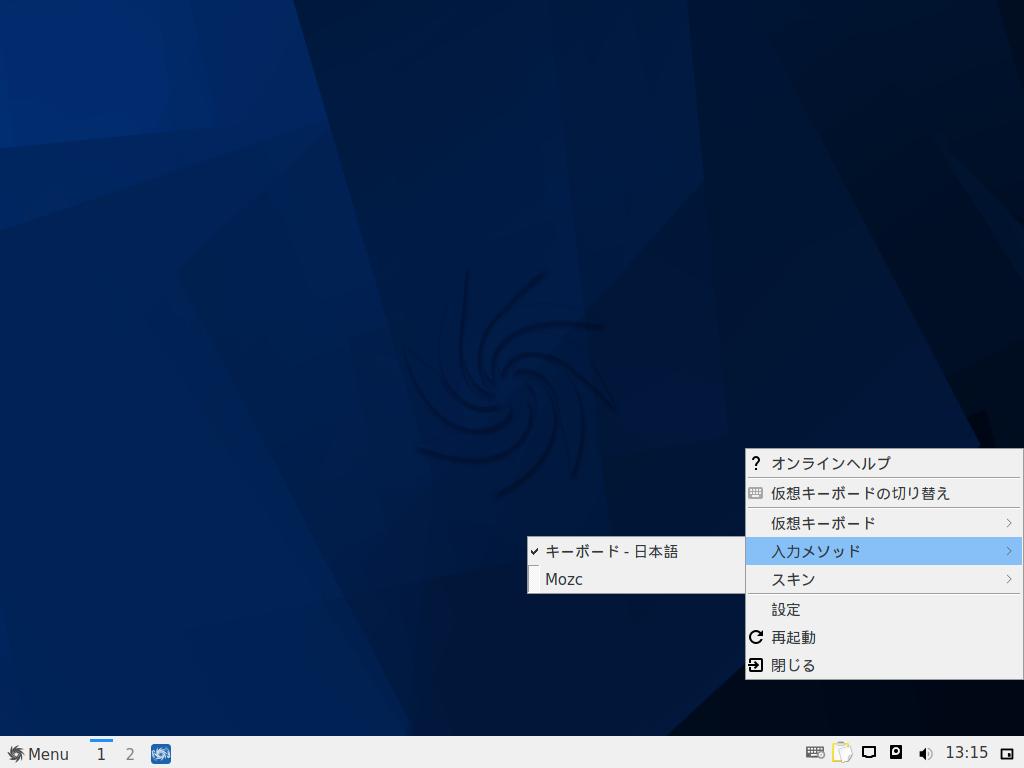Expand the スキン submenu arrow
The image size is (1024, 768).
(1009, 579)
